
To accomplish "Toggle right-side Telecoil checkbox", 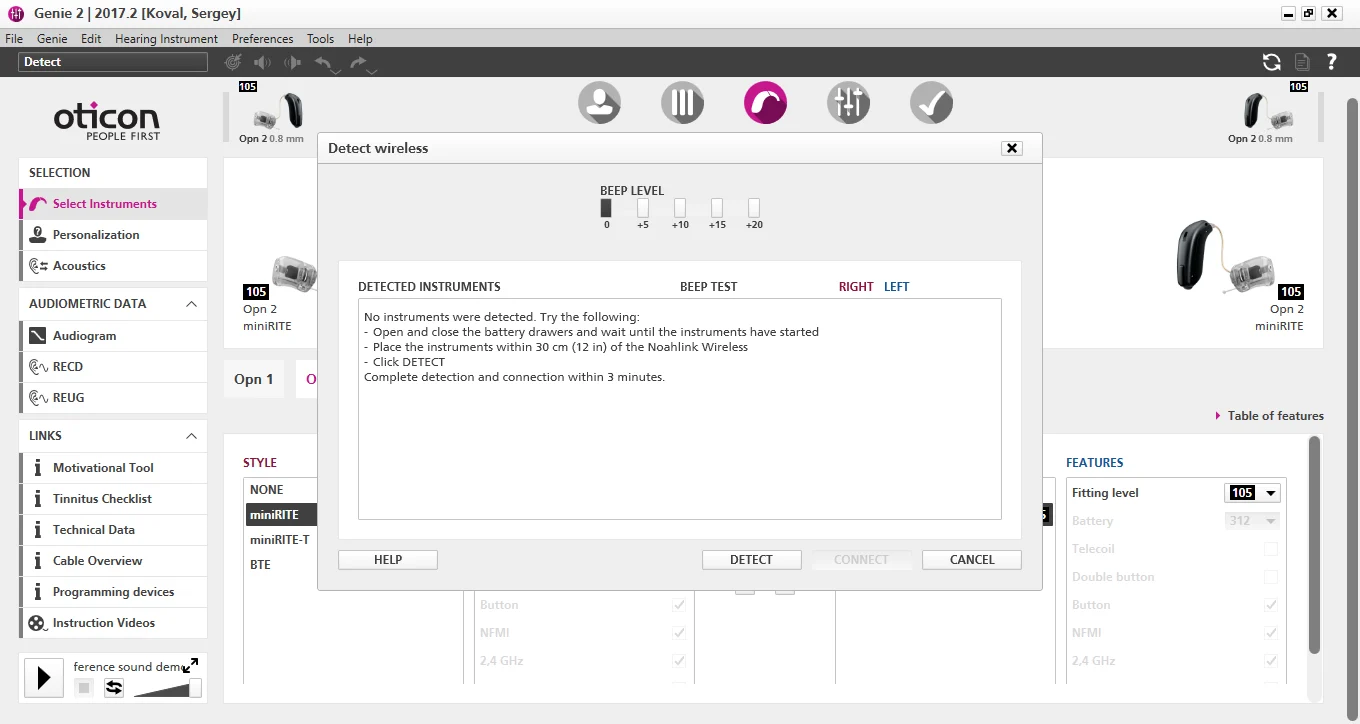I will tap(1271, 549).
